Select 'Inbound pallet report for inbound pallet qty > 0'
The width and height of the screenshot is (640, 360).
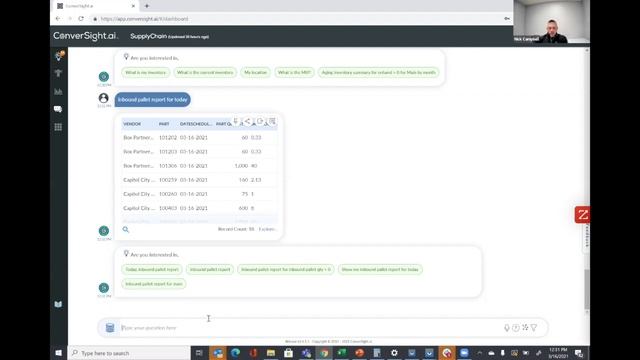(x=286, y=269)
